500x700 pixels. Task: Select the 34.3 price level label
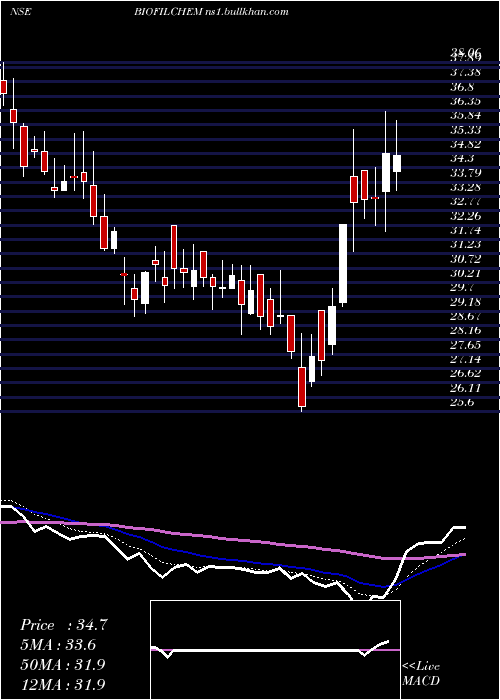pos(462,158)
